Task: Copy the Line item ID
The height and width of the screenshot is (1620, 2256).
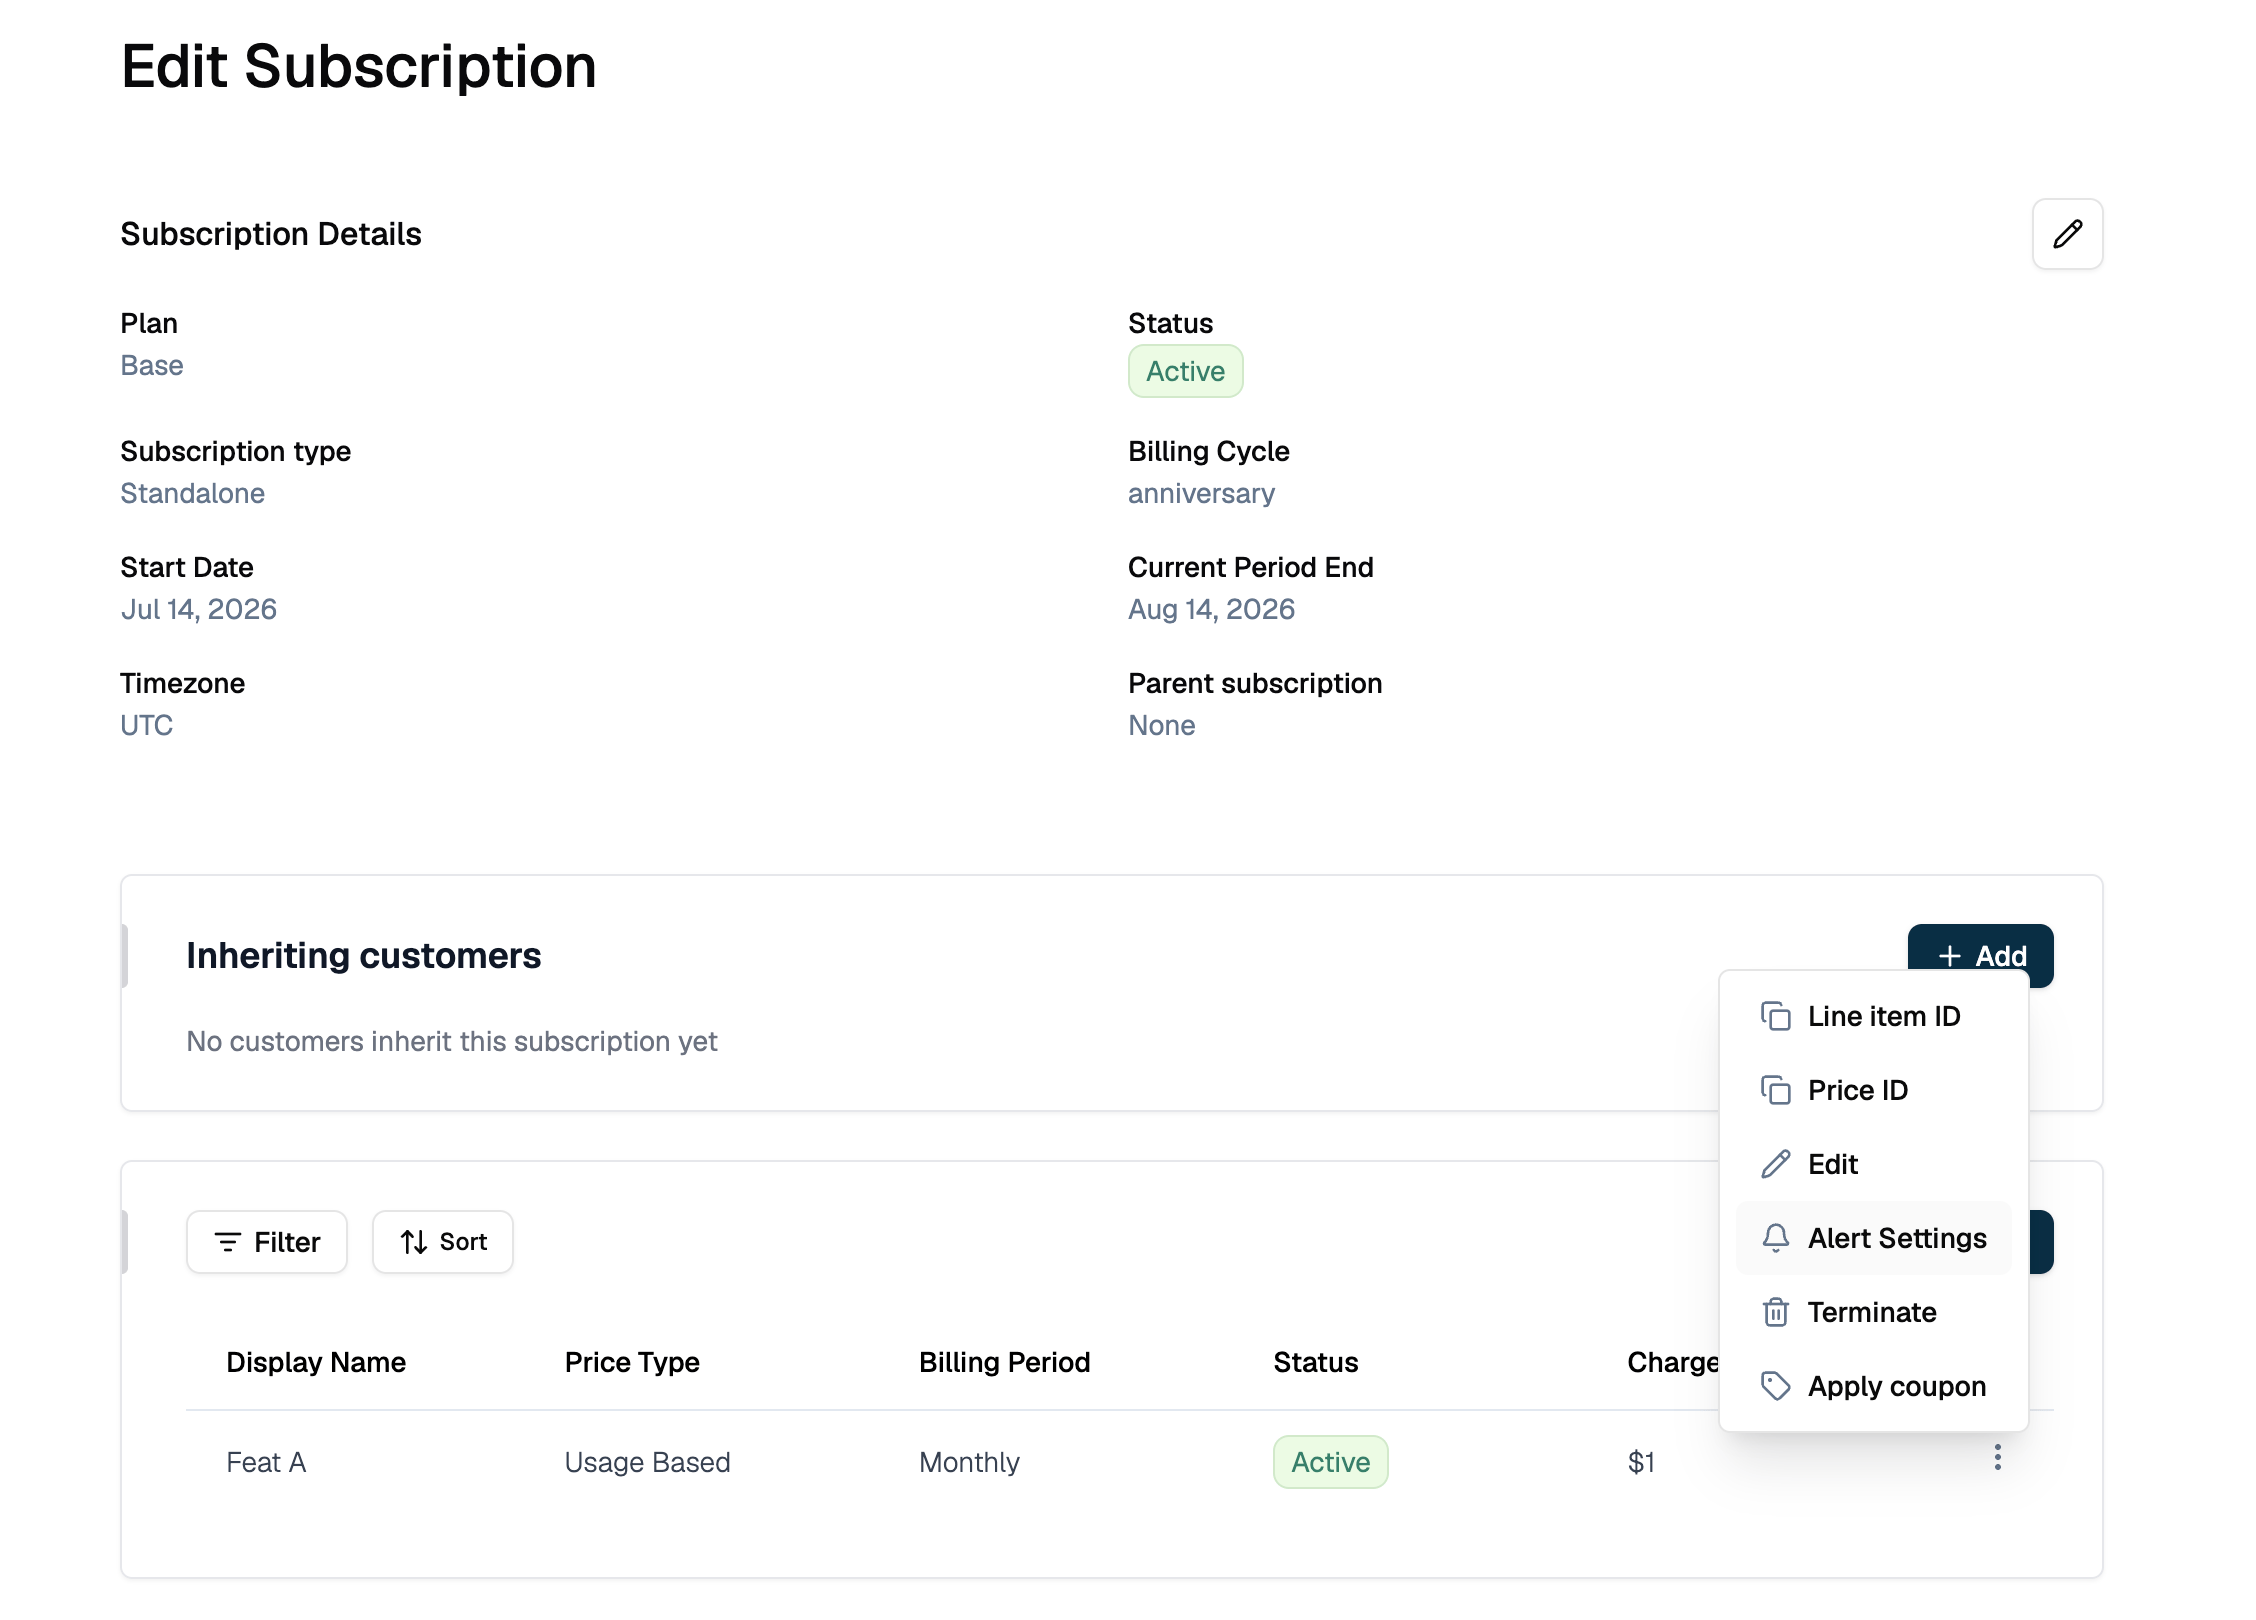Action: coord(1873,1016)
